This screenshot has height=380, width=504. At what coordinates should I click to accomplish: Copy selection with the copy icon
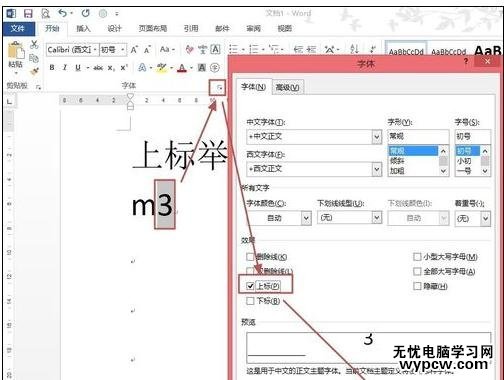34,58
